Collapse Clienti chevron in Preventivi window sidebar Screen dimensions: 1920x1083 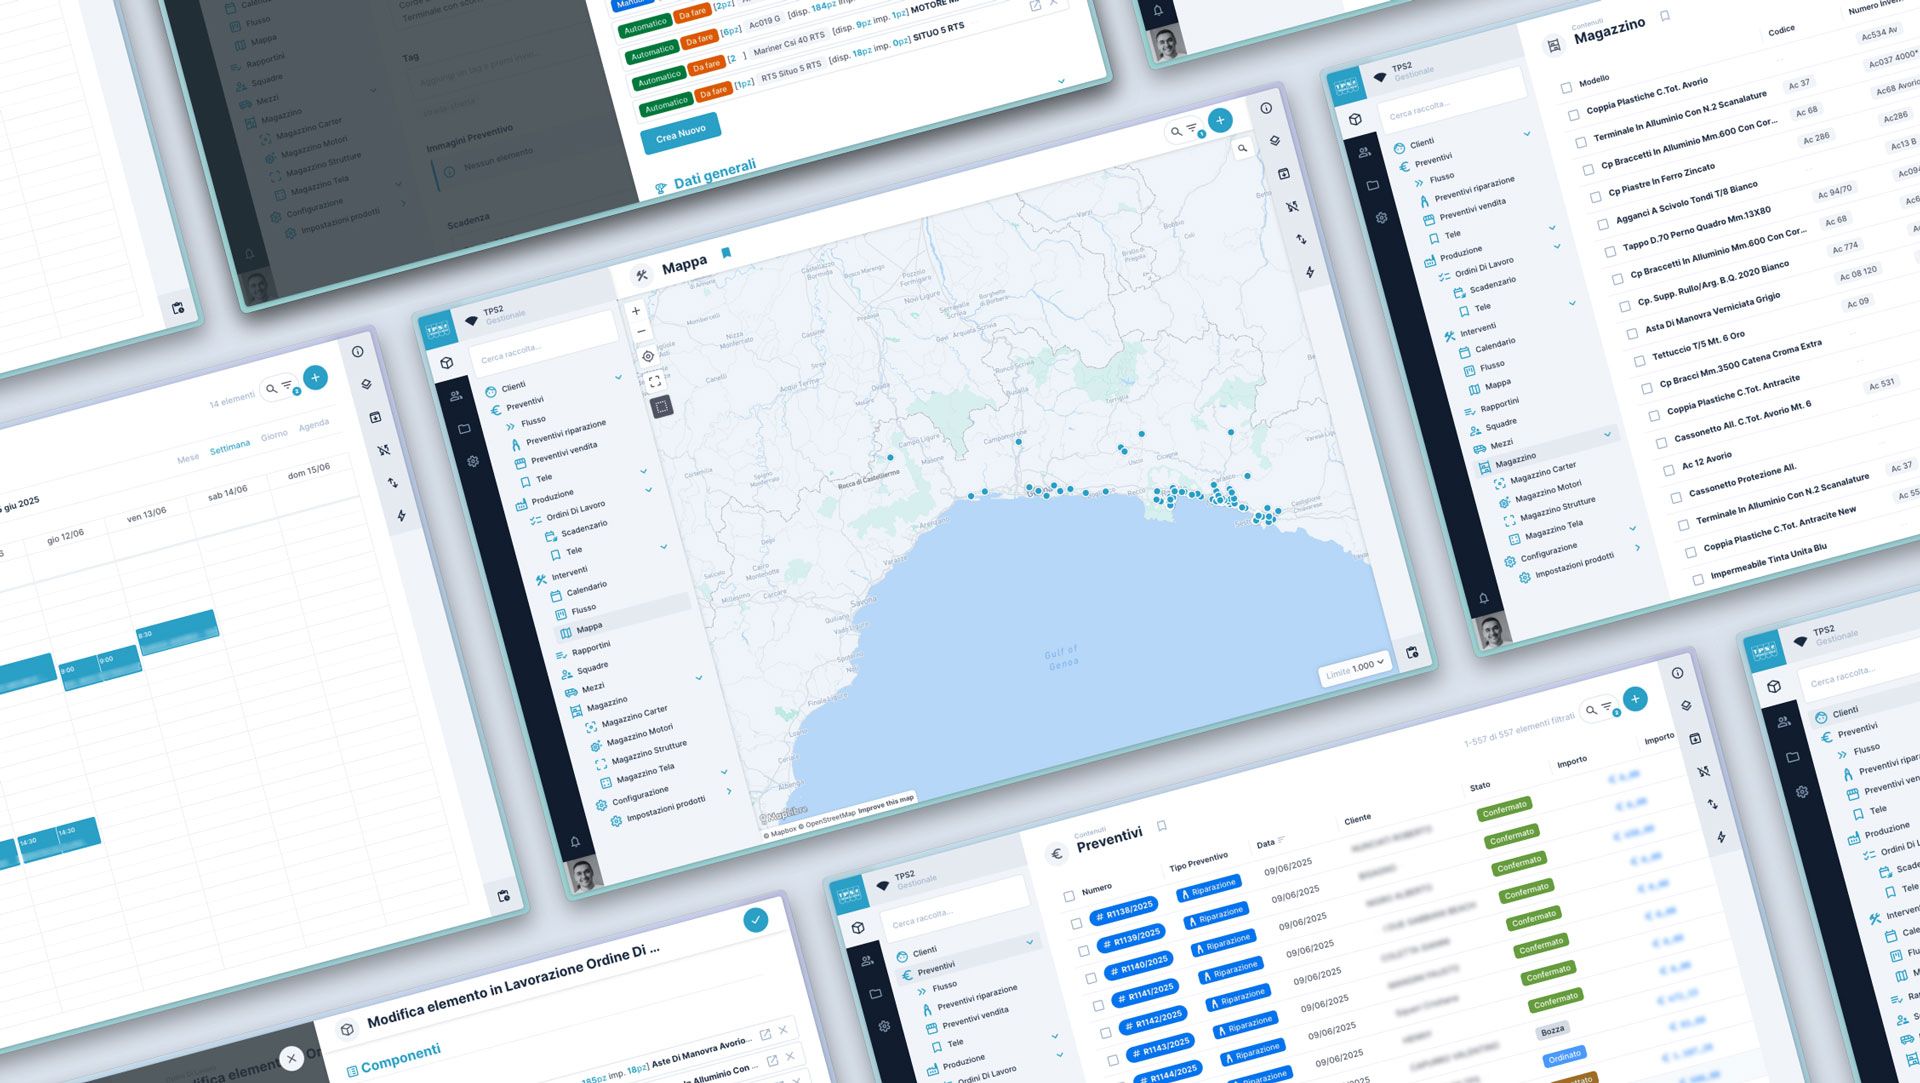click(1030, 942)
